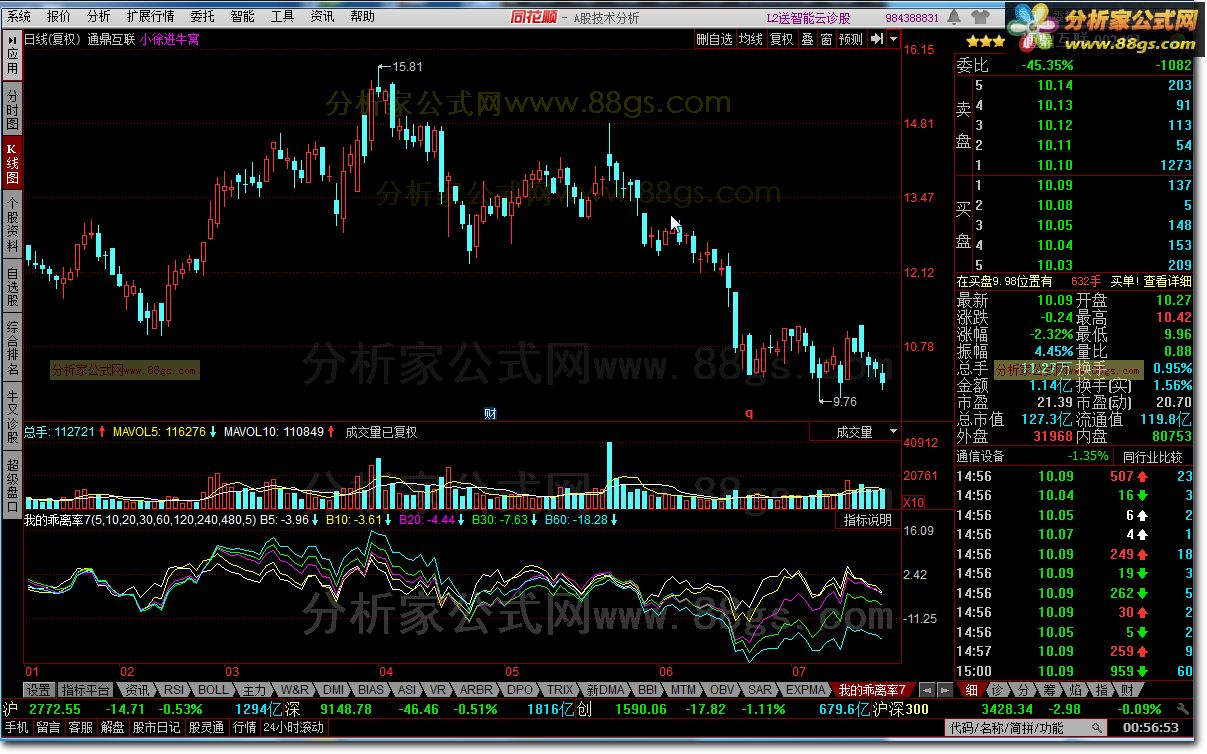
Task: Toggle 复权 price adjustment
Action: click(782, 39)
